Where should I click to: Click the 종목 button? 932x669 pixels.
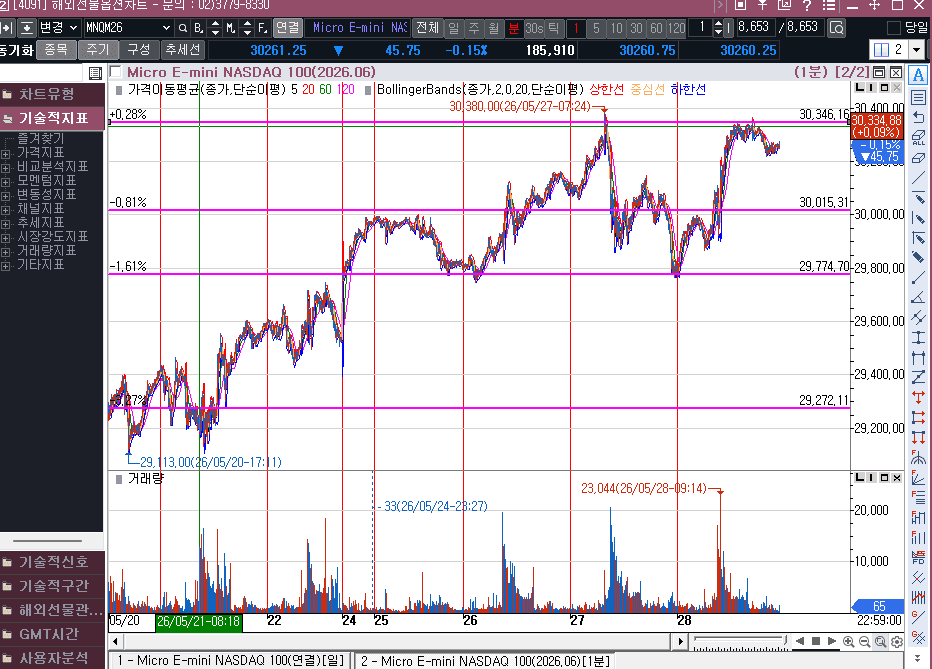point(56,50)
